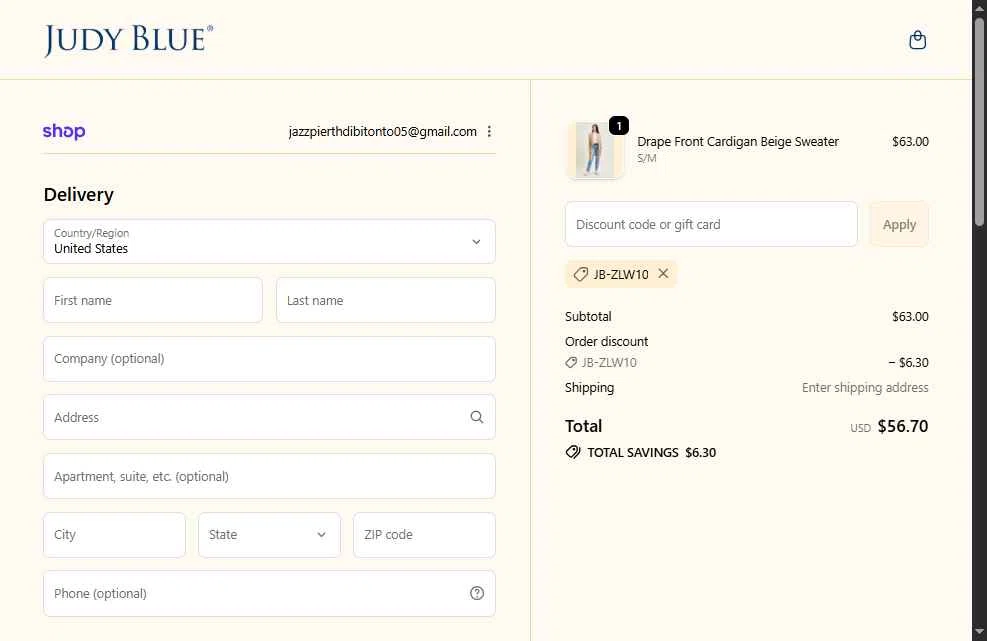Click the phone help question mark icon
The image size is (987, 641).
coord(477,593)
